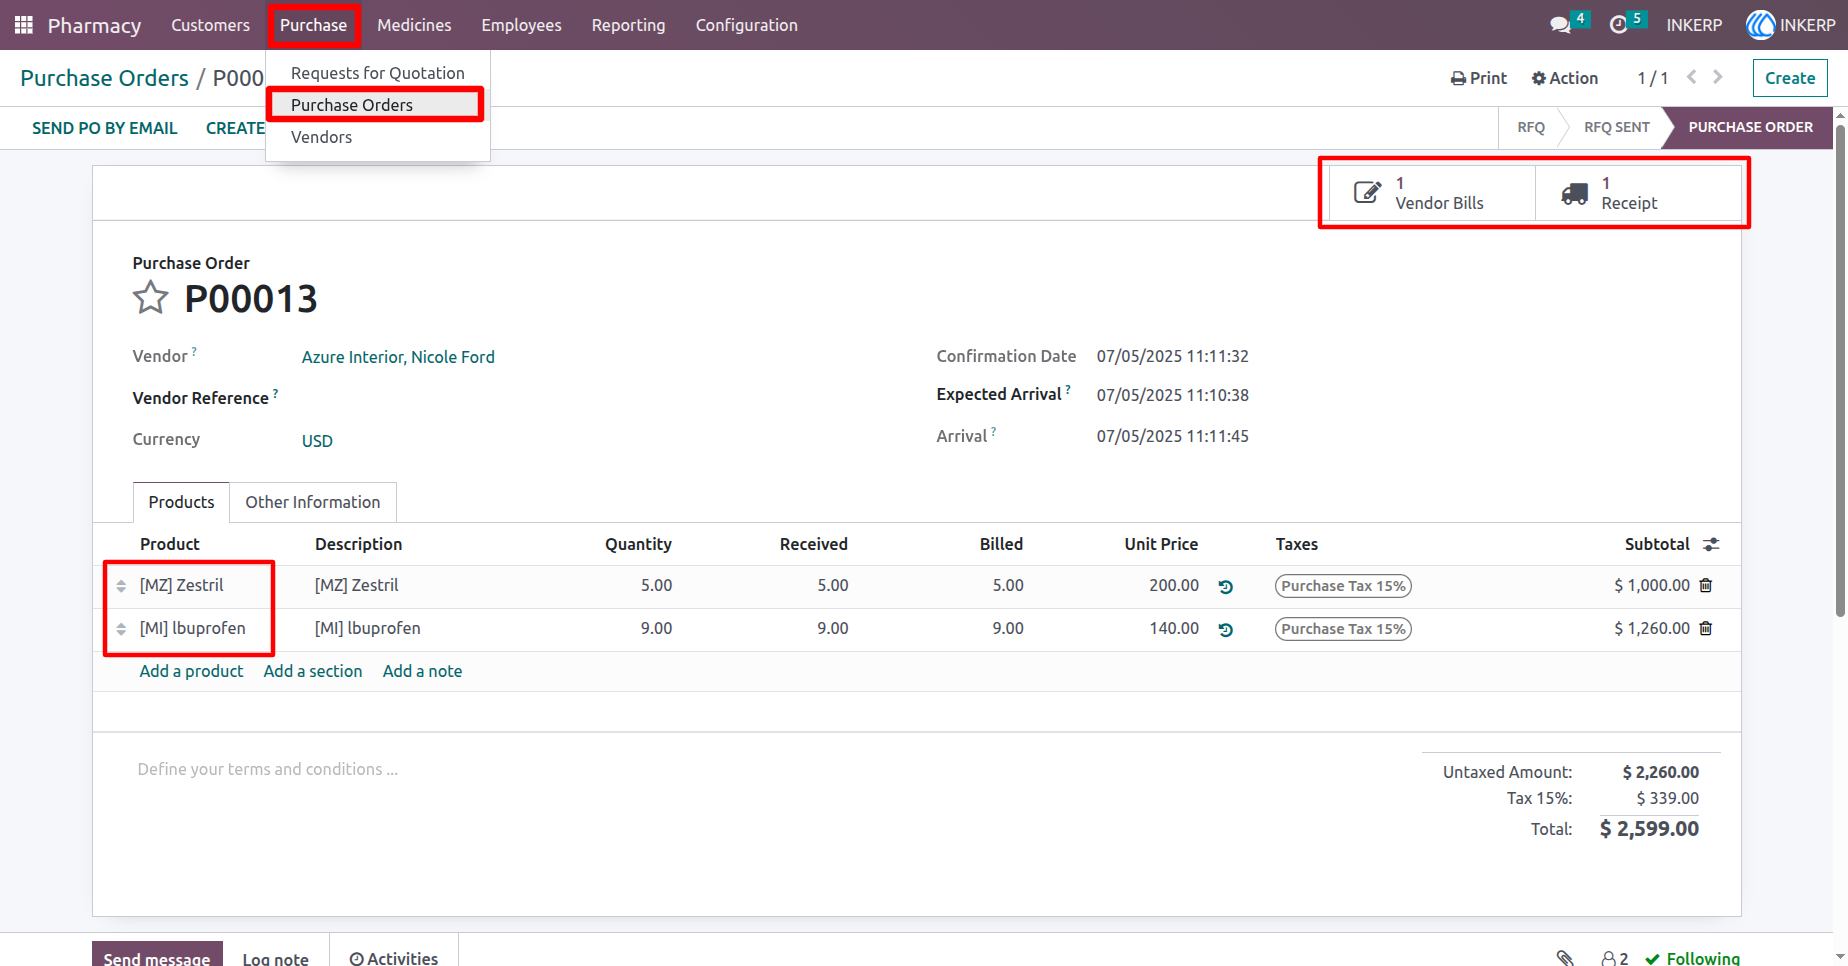Open Vendor Bills smart button

[1431, 193]
